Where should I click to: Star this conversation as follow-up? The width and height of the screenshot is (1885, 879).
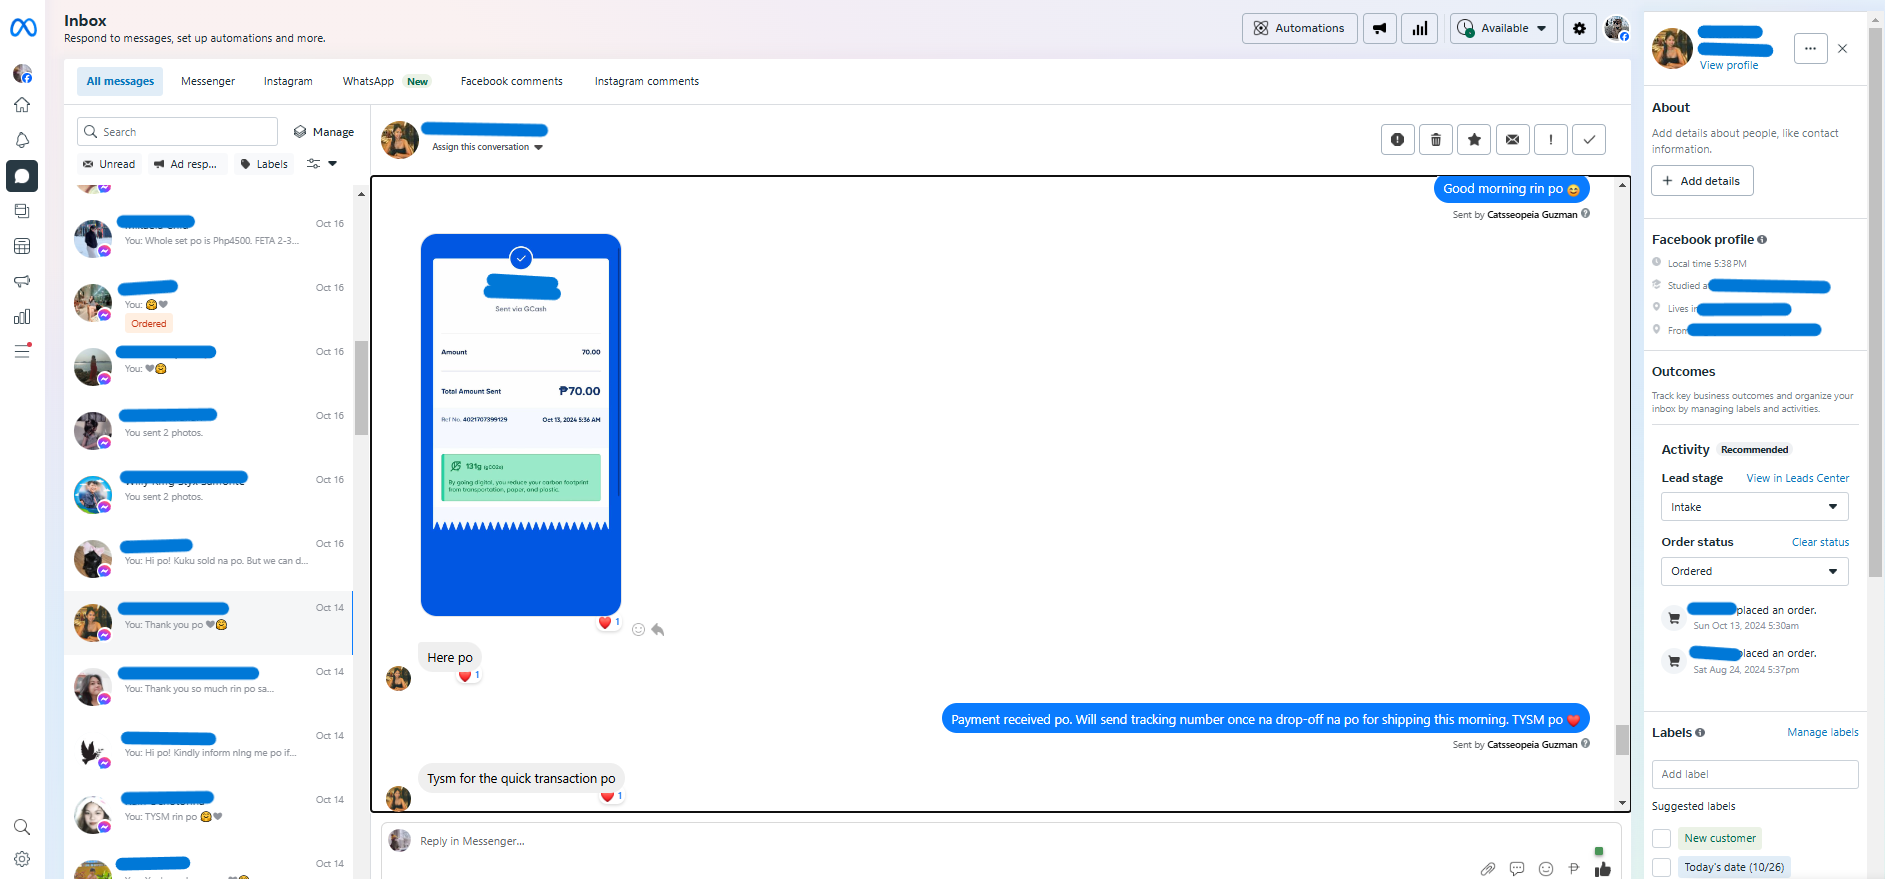[x=1474, y=140]
